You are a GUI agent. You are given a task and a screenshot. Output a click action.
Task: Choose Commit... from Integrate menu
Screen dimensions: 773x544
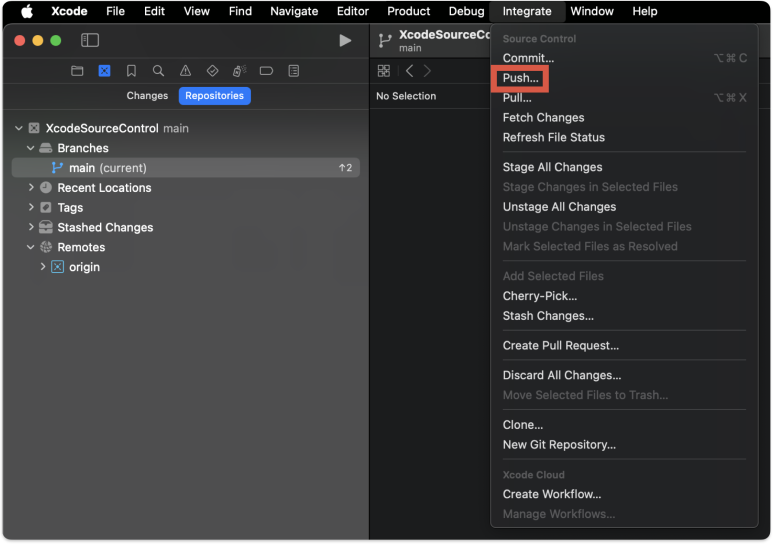624,58
